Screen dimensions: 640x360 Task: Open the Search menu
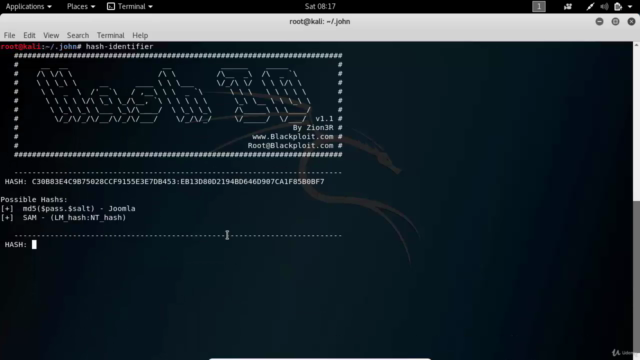click(78, 35)
